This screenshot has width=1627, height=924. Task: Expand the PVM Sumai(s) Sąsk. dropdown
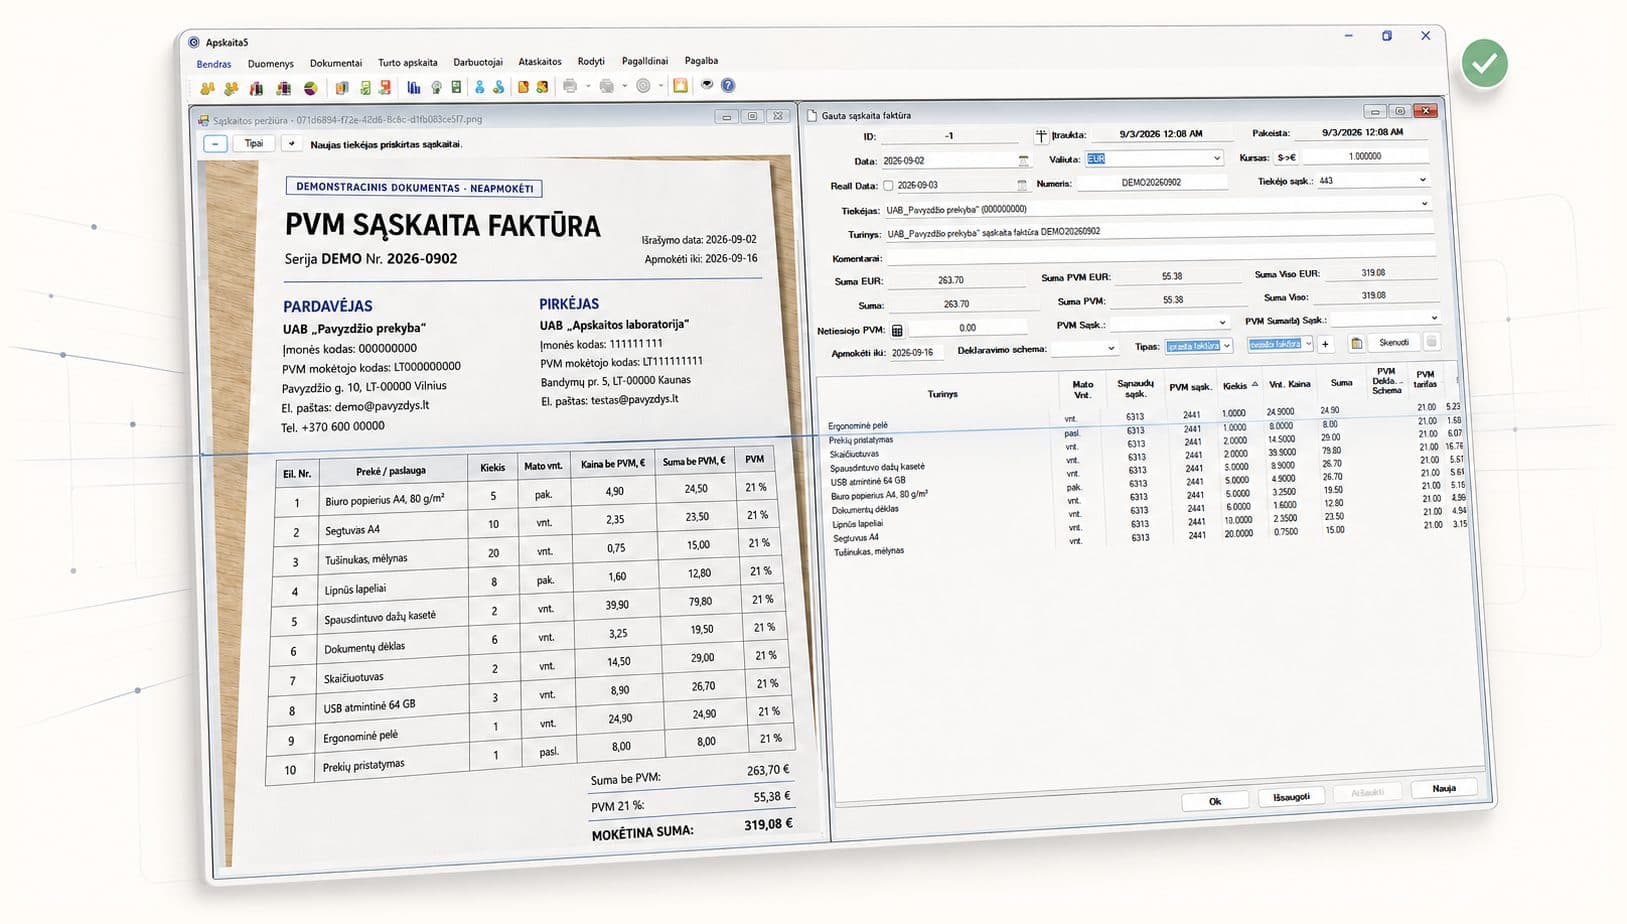[x=1433, y=318]
